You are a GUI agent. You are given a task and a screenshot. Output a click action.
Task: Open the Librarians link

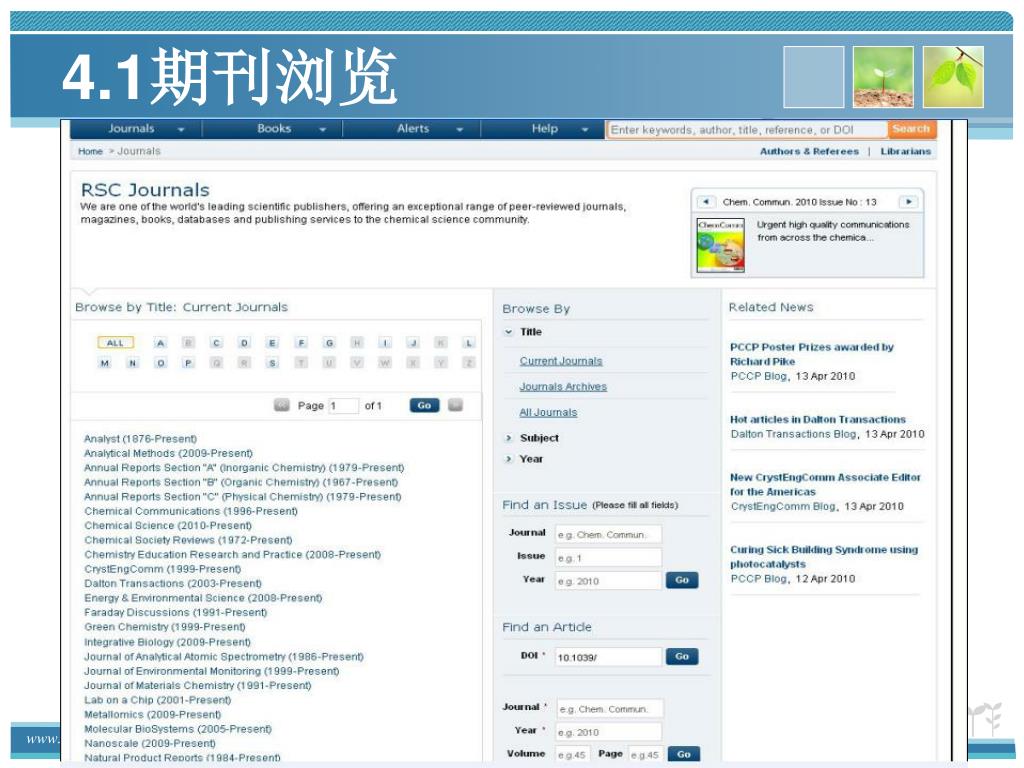pos(905,151)
